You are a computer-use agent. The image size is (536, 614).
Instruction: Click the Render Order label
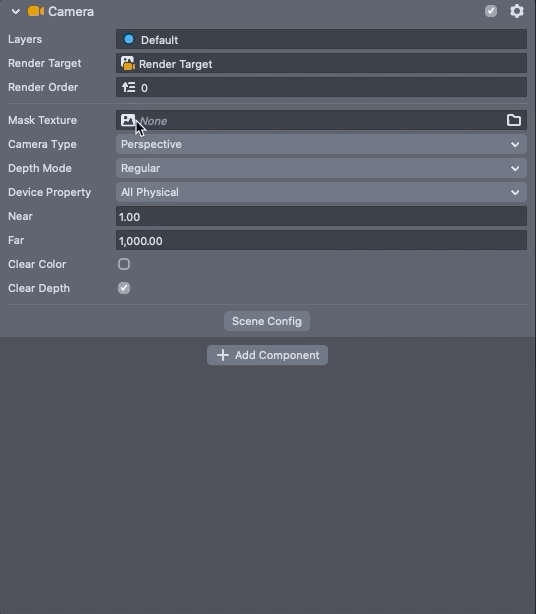coord(43,87)
